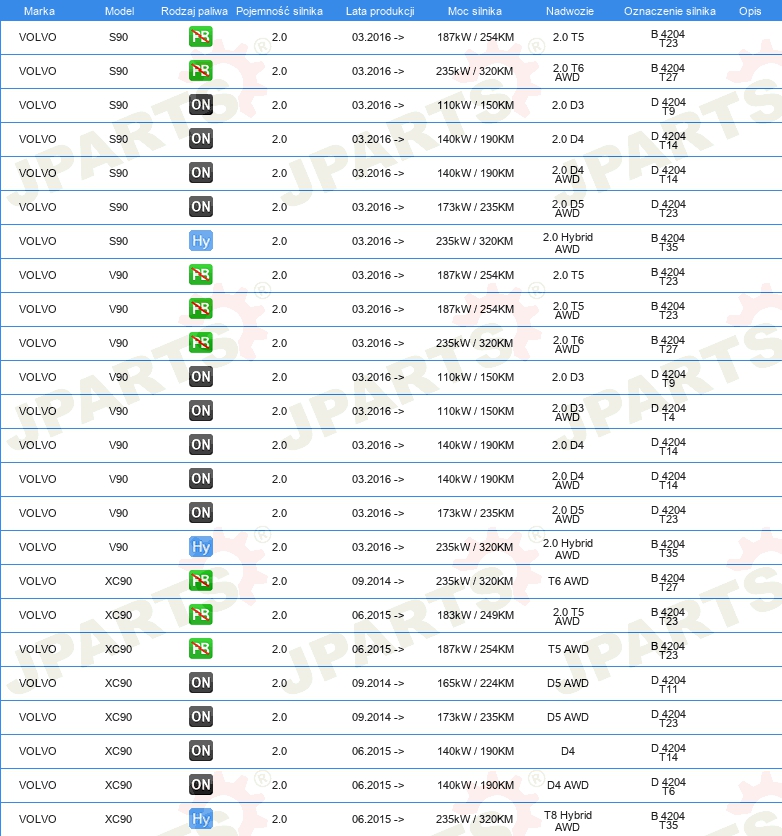Select diesel ON icon in S90 2.0 D4 AWD row

pyautogui.click(x=200, y=173)
